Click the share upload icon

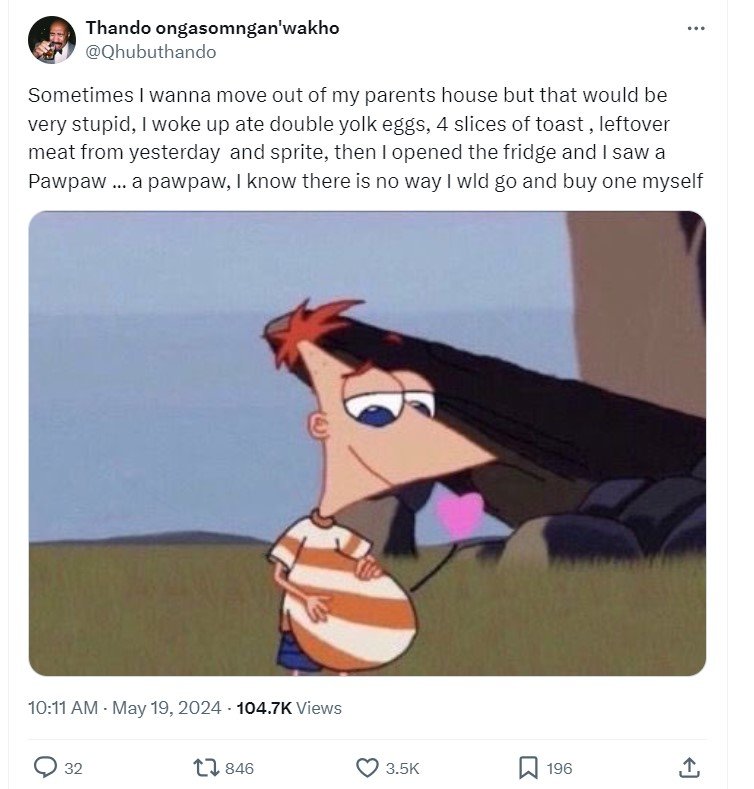pyautogui.click(x=688, y=767)
